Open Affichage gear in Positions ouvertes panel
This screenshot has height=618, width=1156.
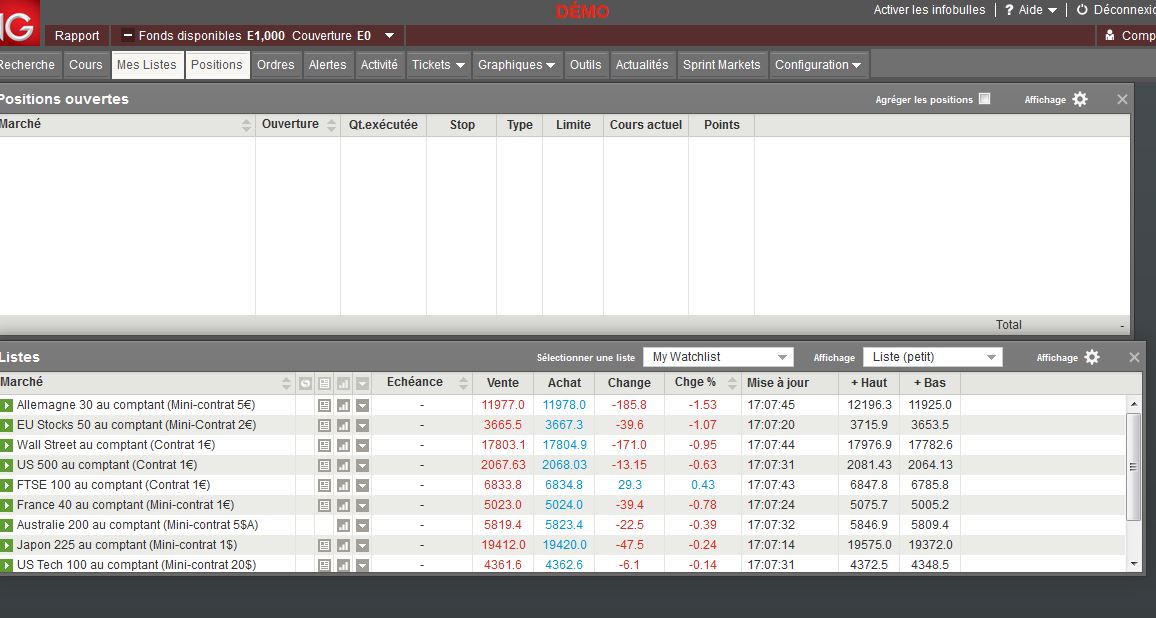1080,99
